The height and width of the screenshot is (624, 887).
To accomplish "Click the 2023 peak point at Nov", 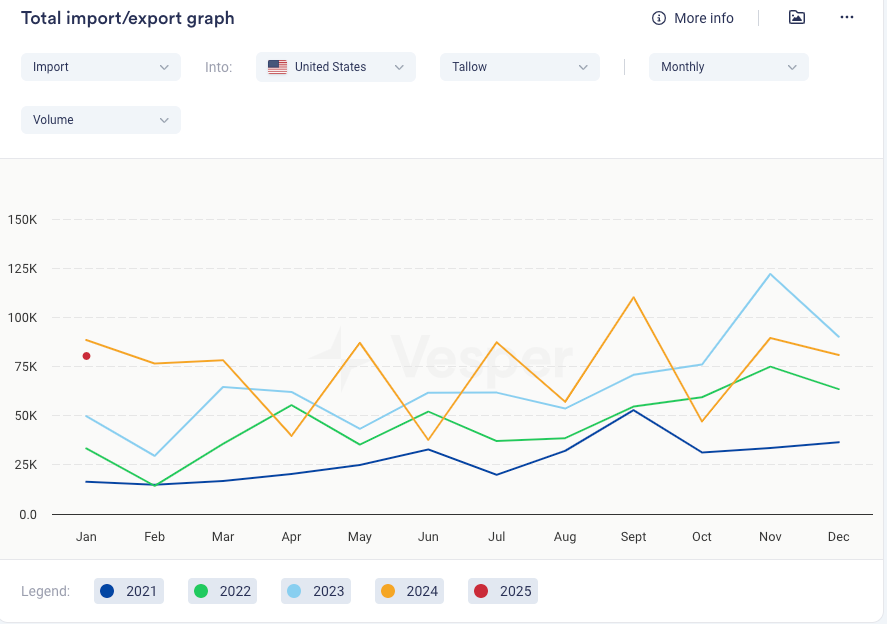I will pos(770,274).
